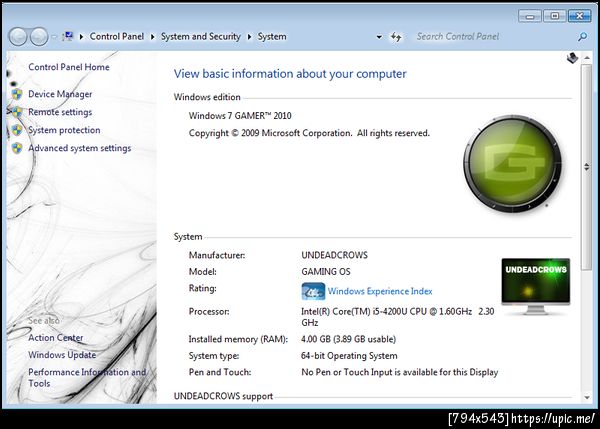Open Control Panel Home
Screen dimensions: 600x429
click(x=69, y=67)
